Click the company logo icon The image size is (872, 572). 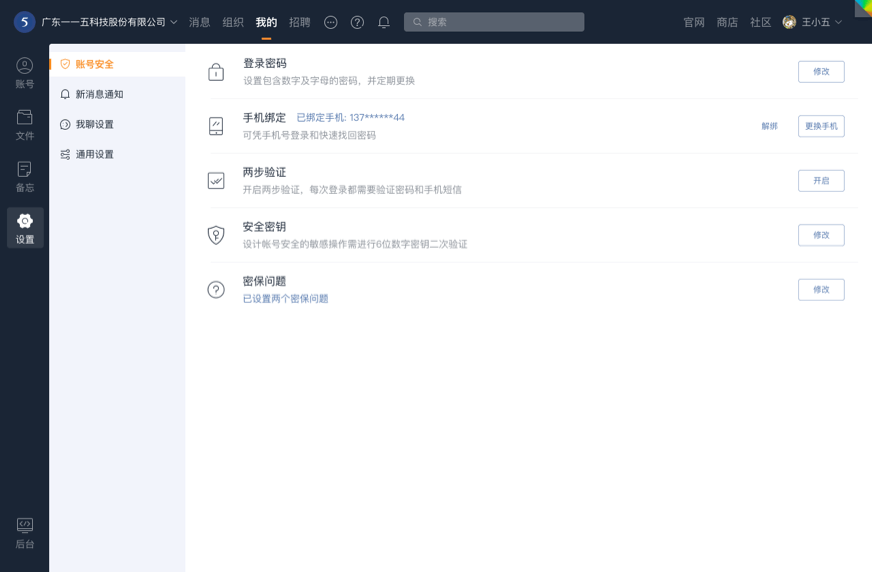coord(24,22)
